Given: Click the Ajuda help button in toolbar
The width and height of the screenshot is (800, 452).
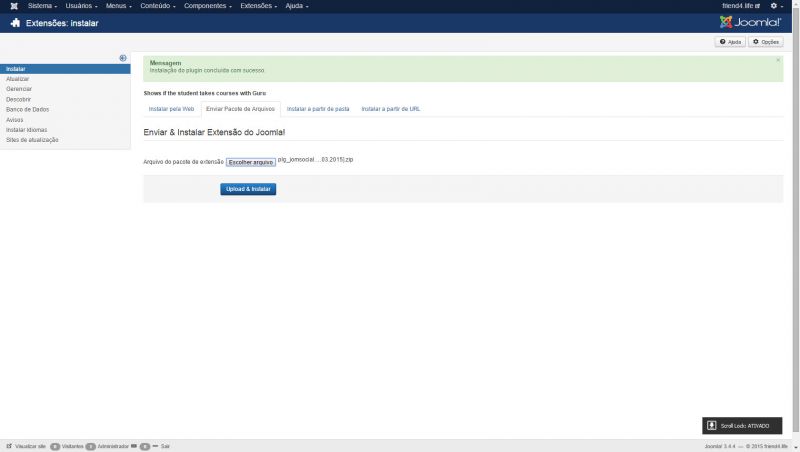Looking at the screenshot, I should coord(730,42).
